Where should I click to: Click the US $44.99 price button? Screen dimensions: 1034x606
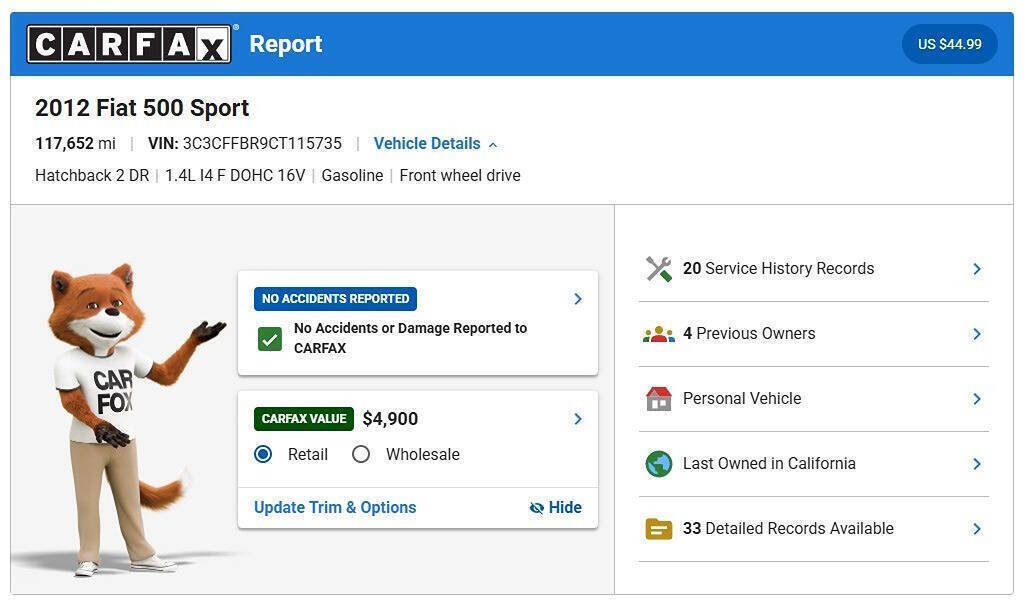[950, 44]
